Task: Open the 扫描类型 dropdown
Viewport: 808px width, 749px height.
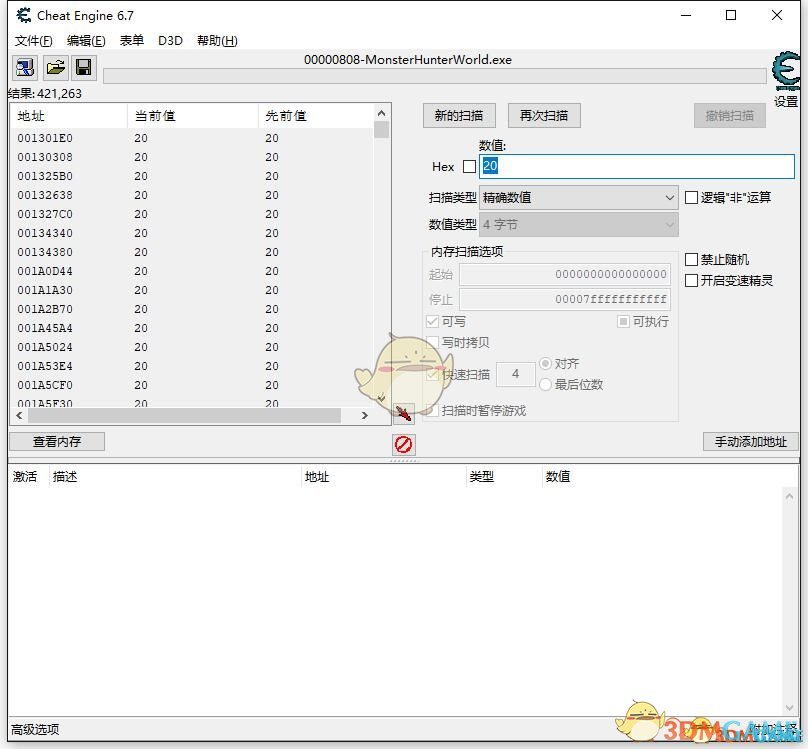Action: [x=579, y=197]
